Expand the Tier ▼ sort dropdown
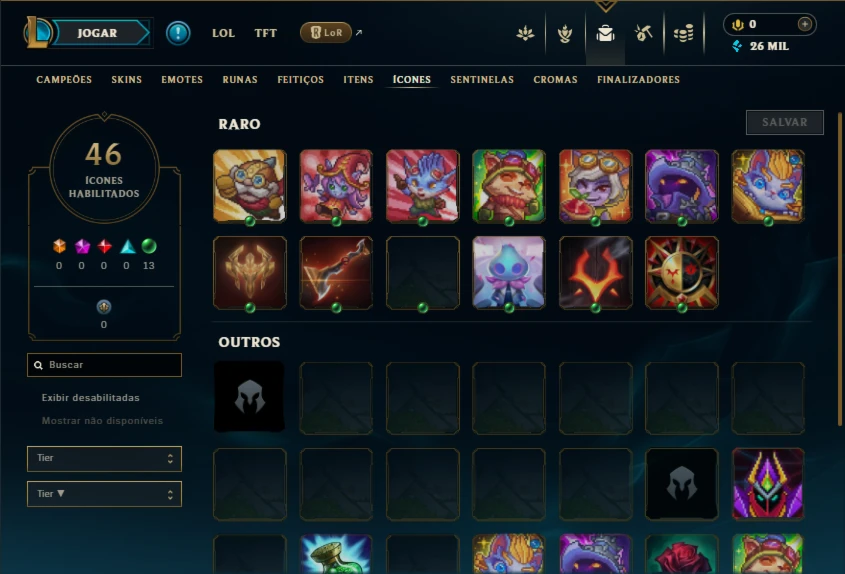Image resolution: width=845 pixels, height=574 pixels. pyautogui.click(x=105, y=494)
